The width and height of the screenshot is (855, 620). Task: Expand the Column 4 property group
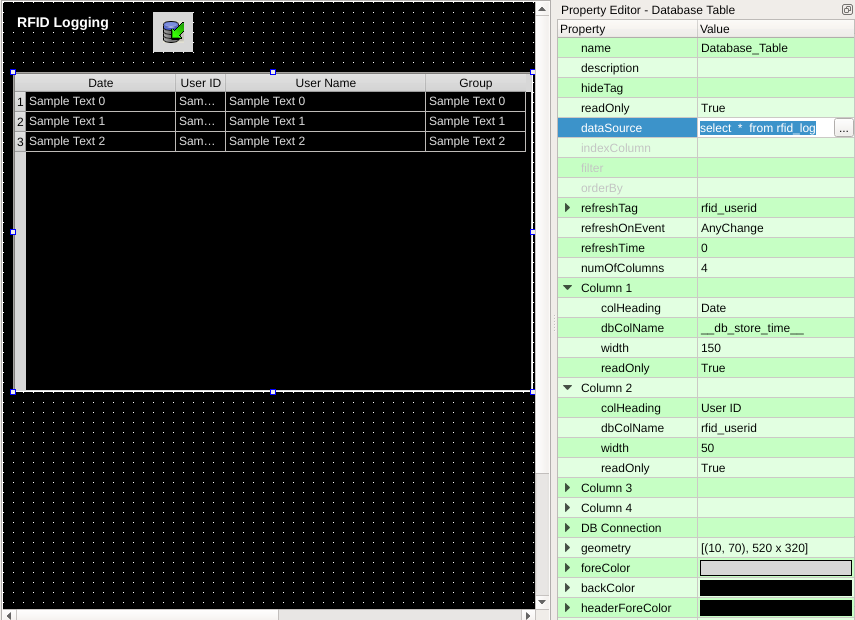[x=568, y=508]
